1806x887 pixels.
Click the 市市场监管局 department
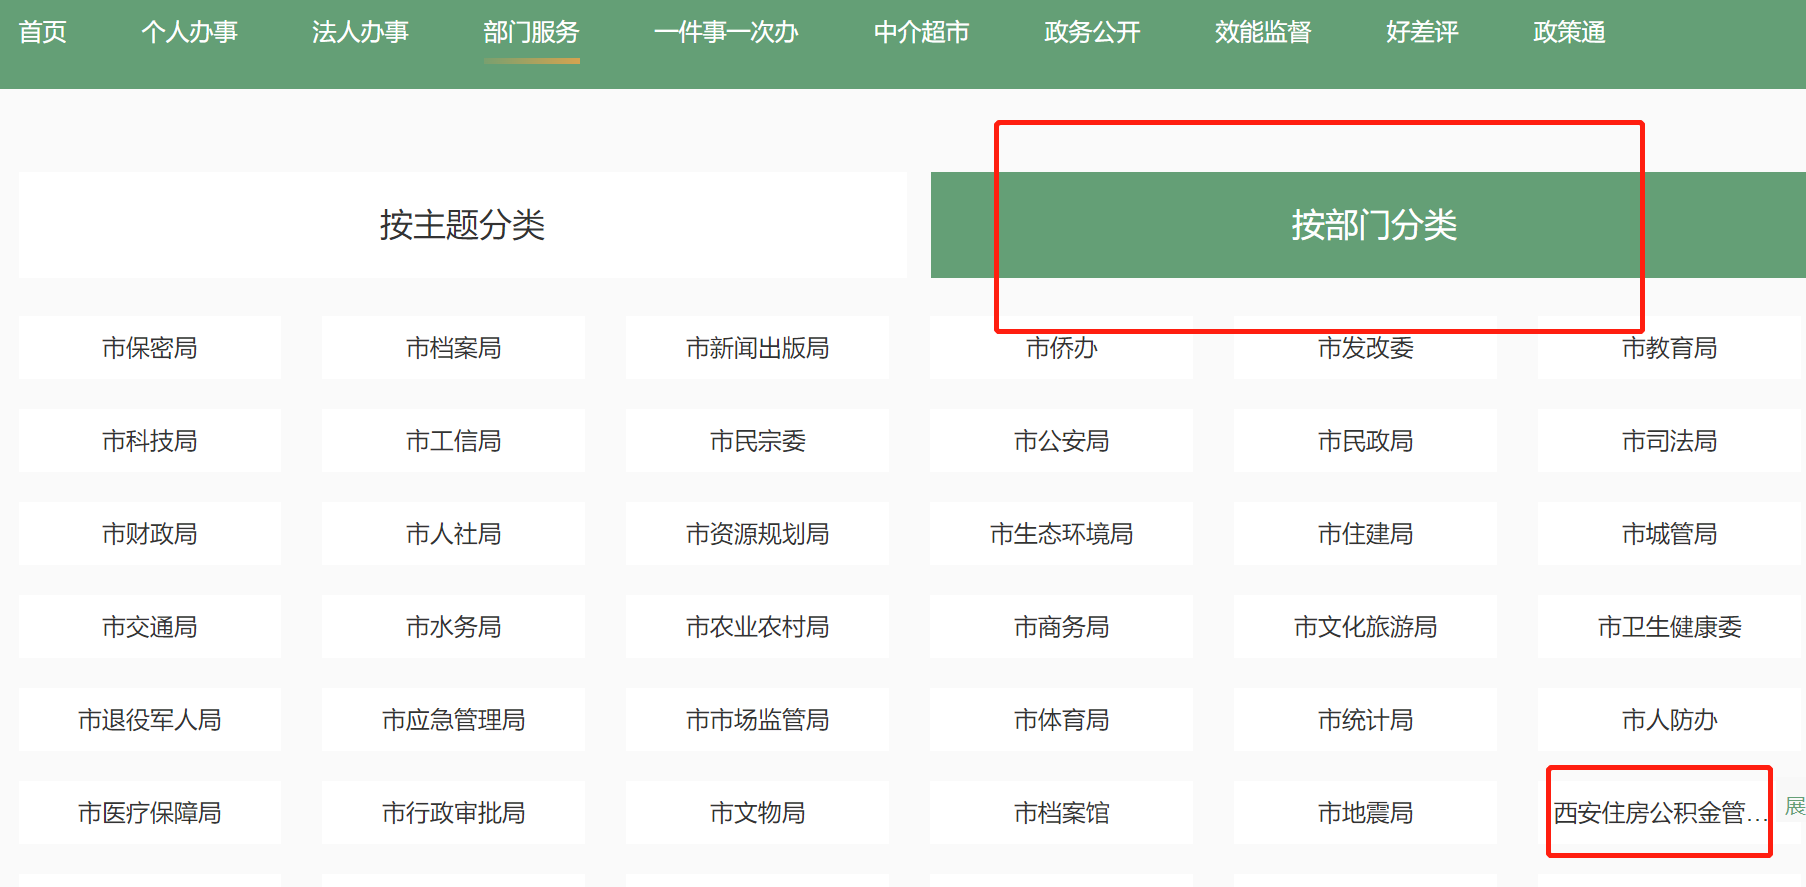click(x=757, y=720)
